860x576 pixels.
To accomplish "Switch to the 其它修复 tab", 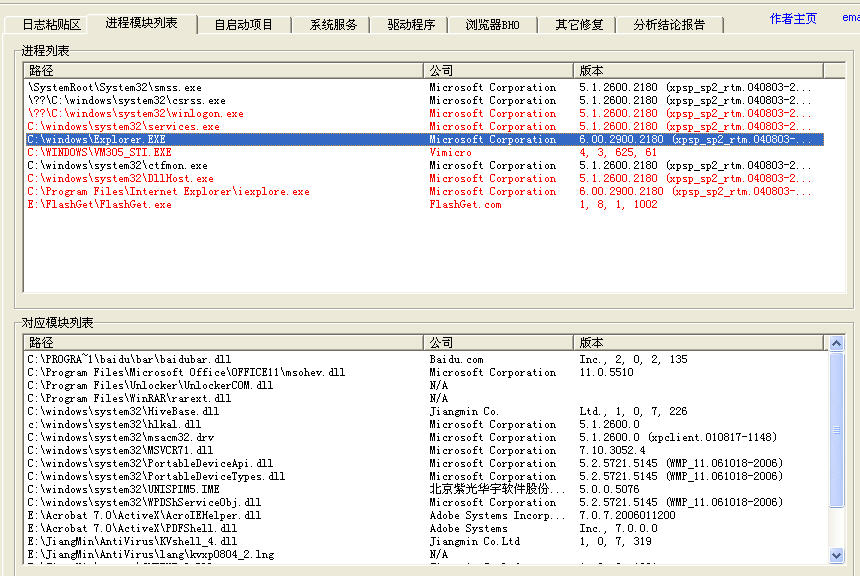I will coord(579,25).
